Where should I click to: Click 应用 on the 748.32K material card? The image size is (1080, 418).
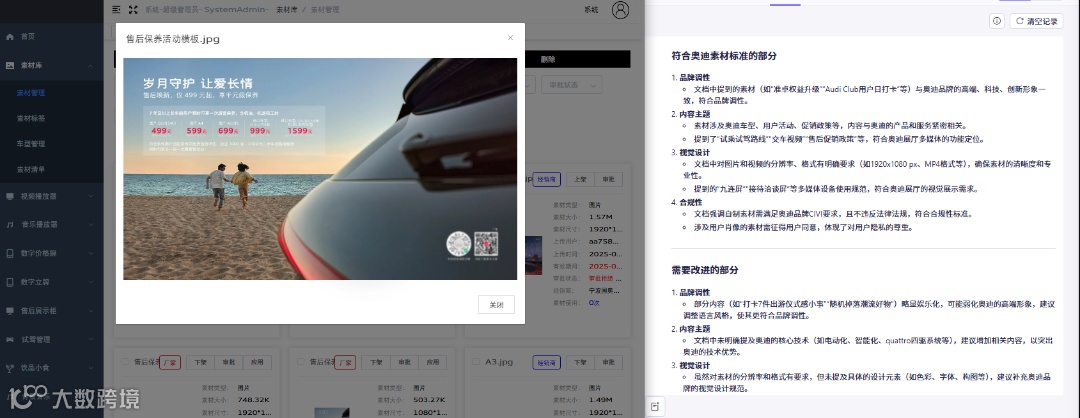(x=258, y=362)
